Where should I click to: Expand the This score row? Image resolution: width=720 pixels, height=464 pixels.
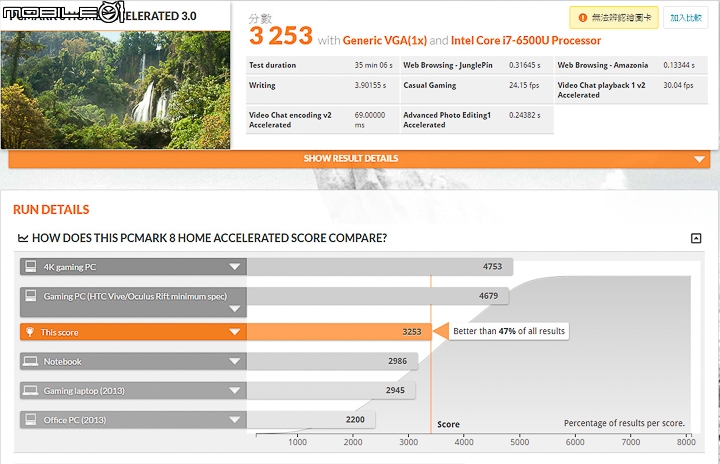point(235,332)
